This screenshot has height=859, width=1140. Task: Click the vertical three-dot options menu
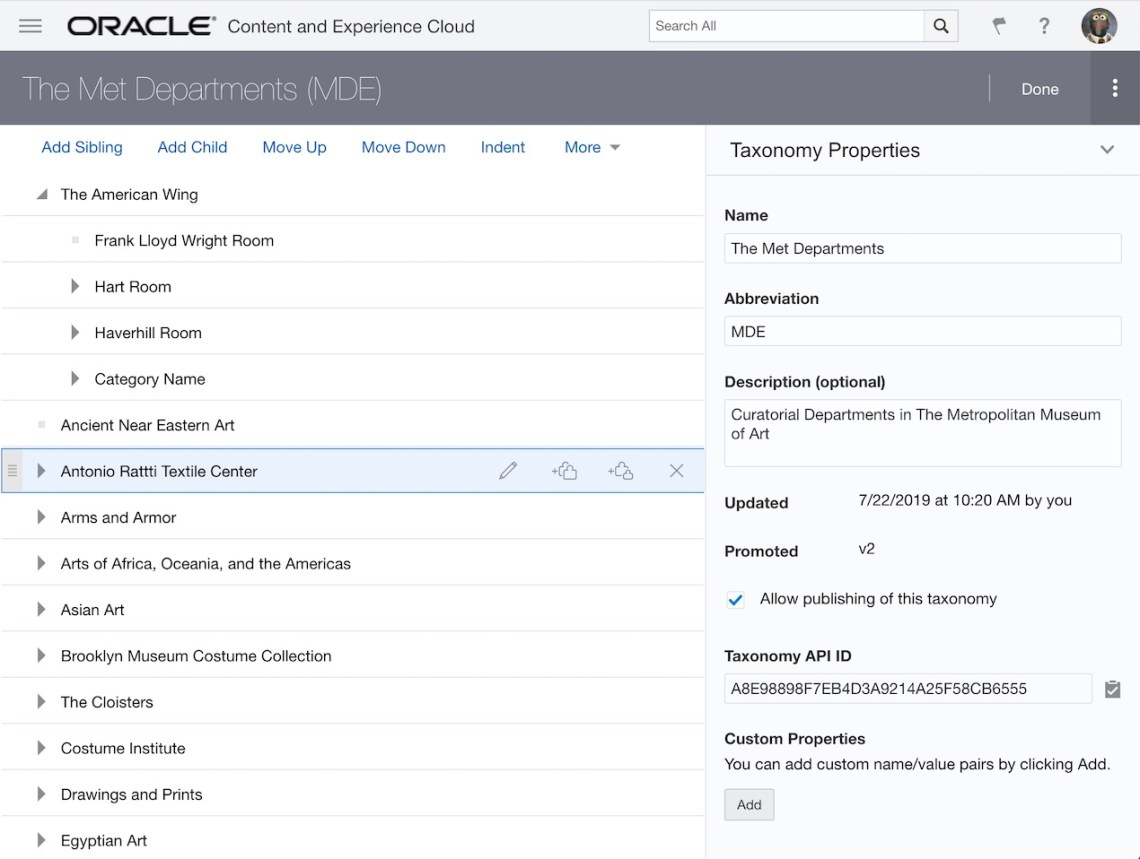click(1115, 88)
